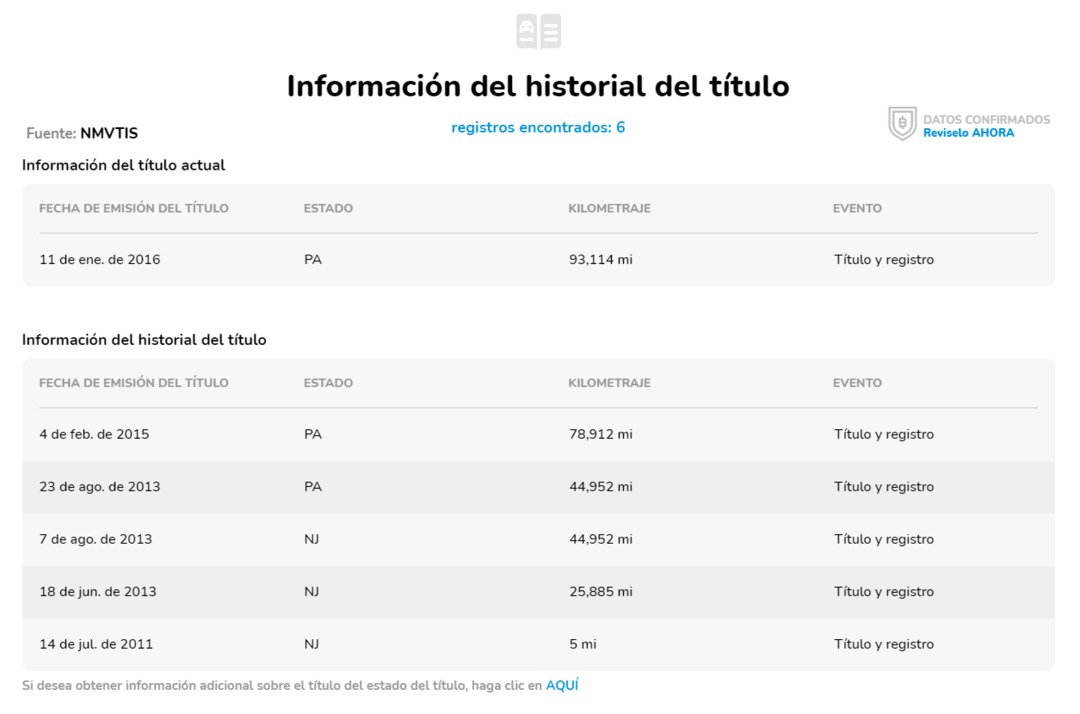Click the B emblem inside the shield badge
The height and width of the screenshot is (714, 1080).
(902, 122)
